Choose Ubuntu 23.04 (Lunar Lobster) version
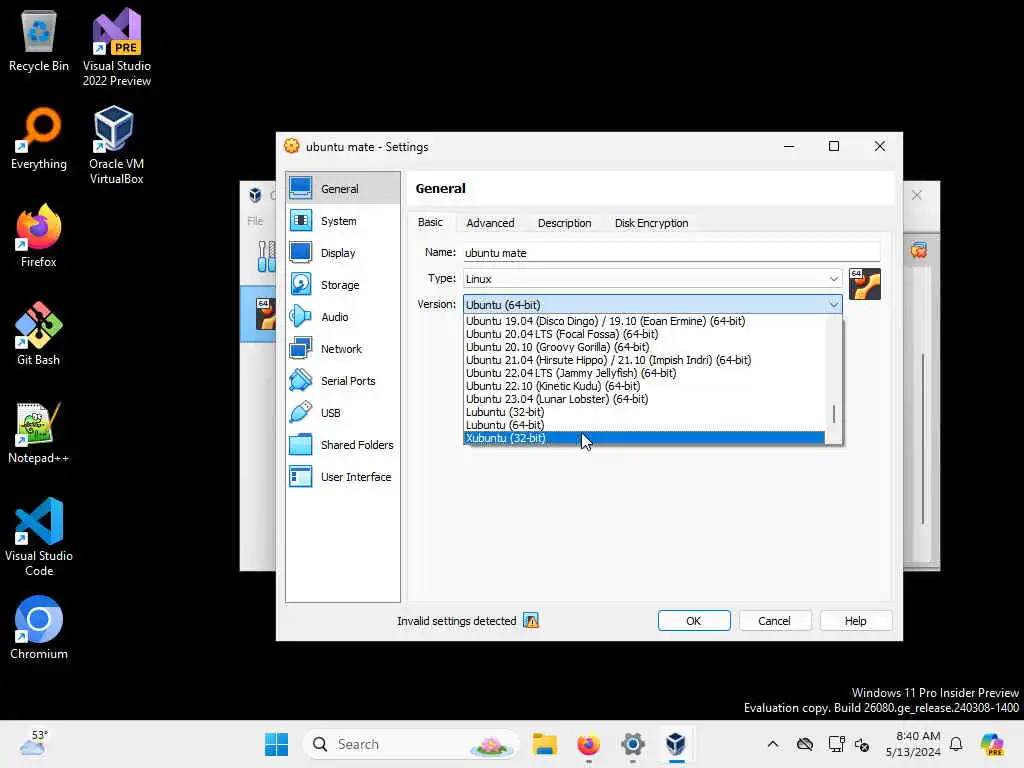1024x768 pixels. pyautogui.click(x=644, y=399)
